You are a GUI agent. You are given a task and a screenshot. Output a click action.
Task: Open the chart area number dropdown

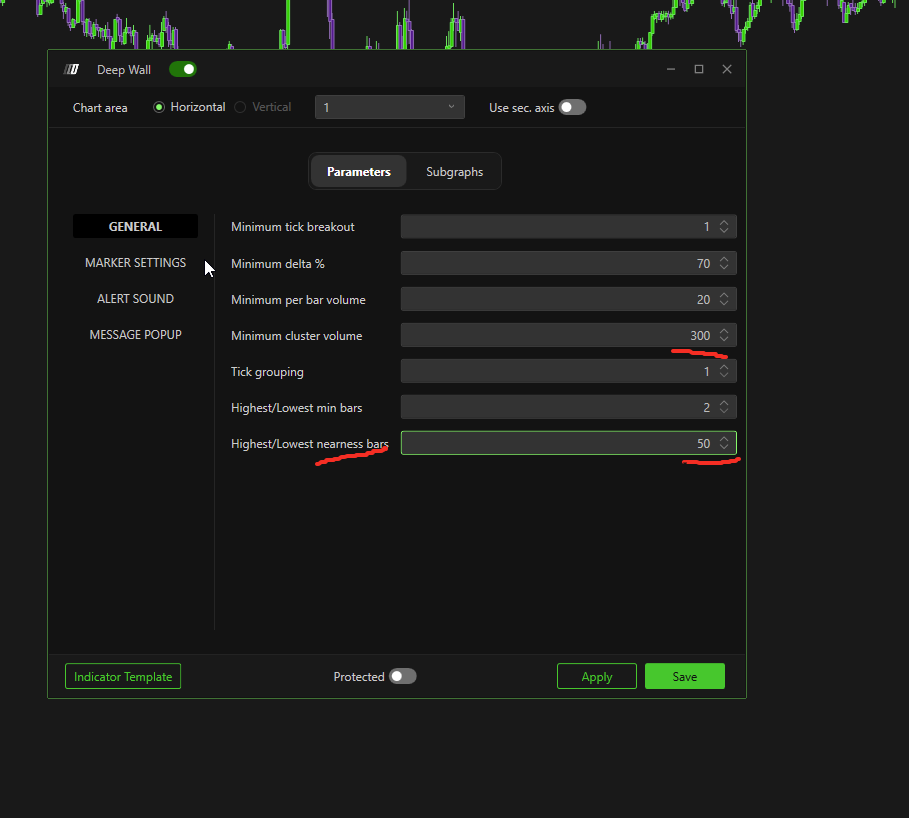click(389, 107)
